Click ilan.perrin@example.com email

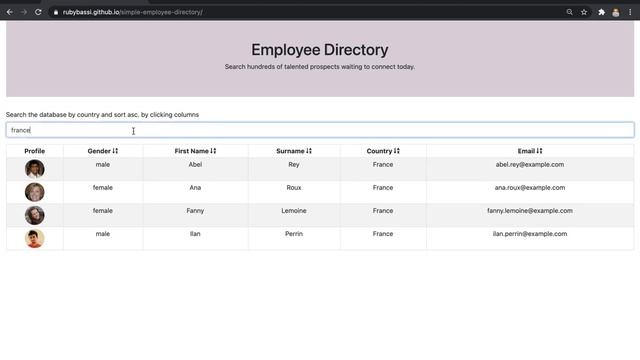click(530, 234)
